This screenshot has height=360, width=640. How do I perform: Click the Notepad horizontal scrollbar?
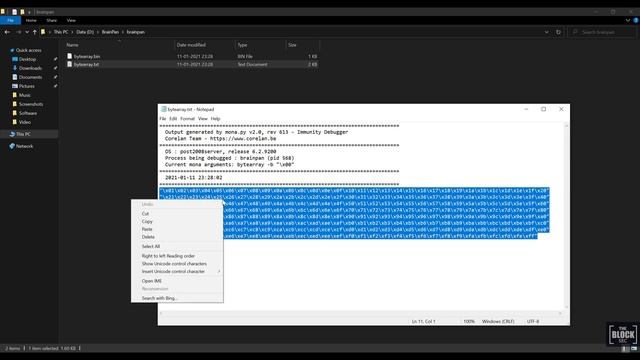360,313
